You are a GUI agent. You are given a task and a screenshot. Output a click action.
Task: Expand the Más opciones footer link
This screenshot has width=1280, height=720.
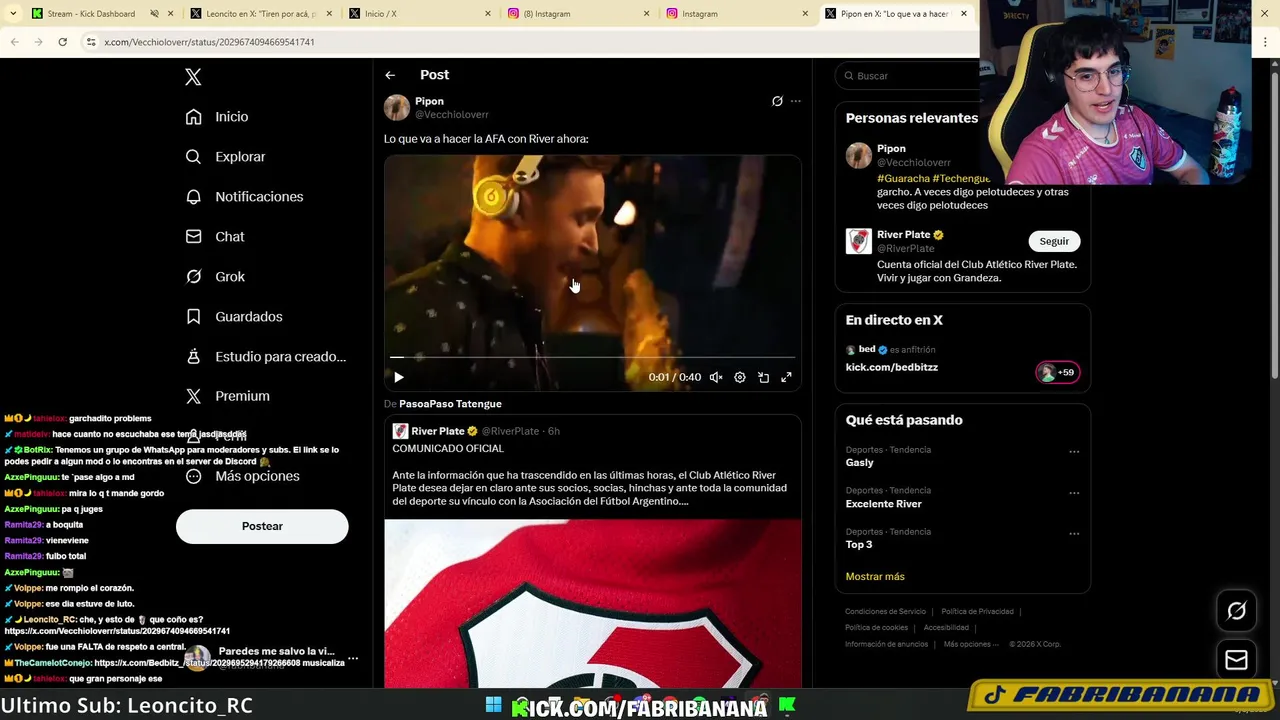tap(970, 644)
